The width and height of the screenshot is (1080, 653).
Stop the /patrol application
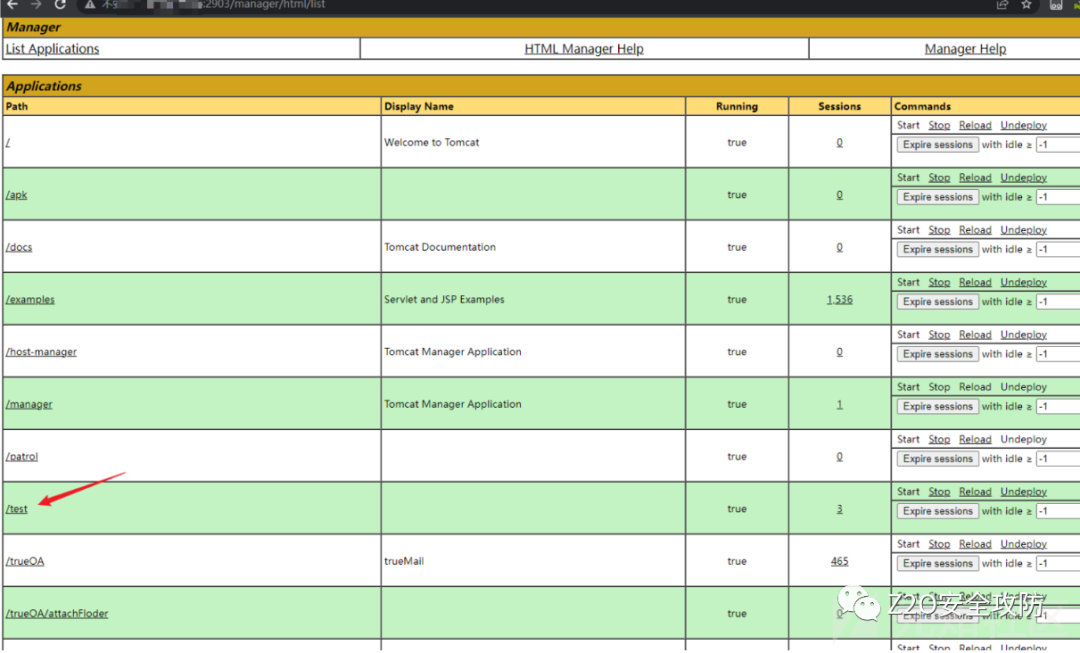click(939, 439)
